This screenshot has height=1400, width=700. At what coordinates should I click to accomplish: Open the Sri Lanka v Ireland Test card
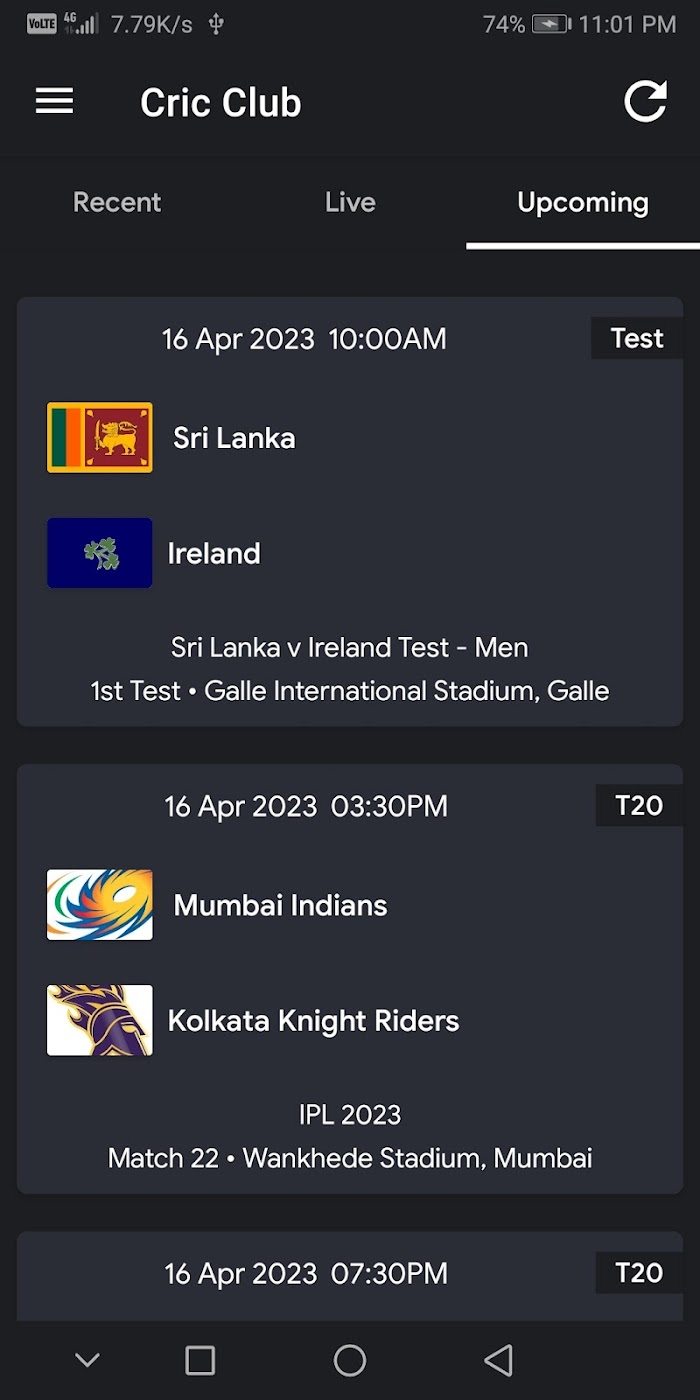350,511
